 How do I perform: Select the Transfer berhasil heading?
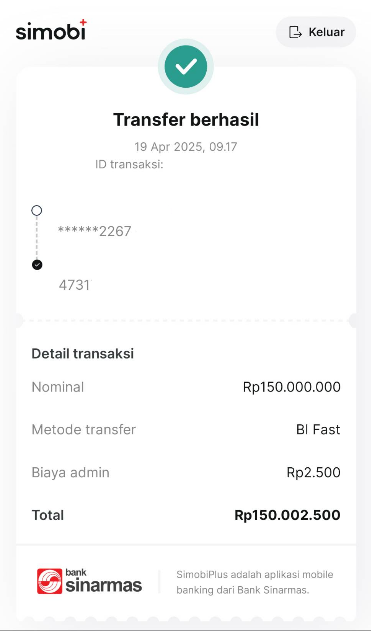(186, 120)
